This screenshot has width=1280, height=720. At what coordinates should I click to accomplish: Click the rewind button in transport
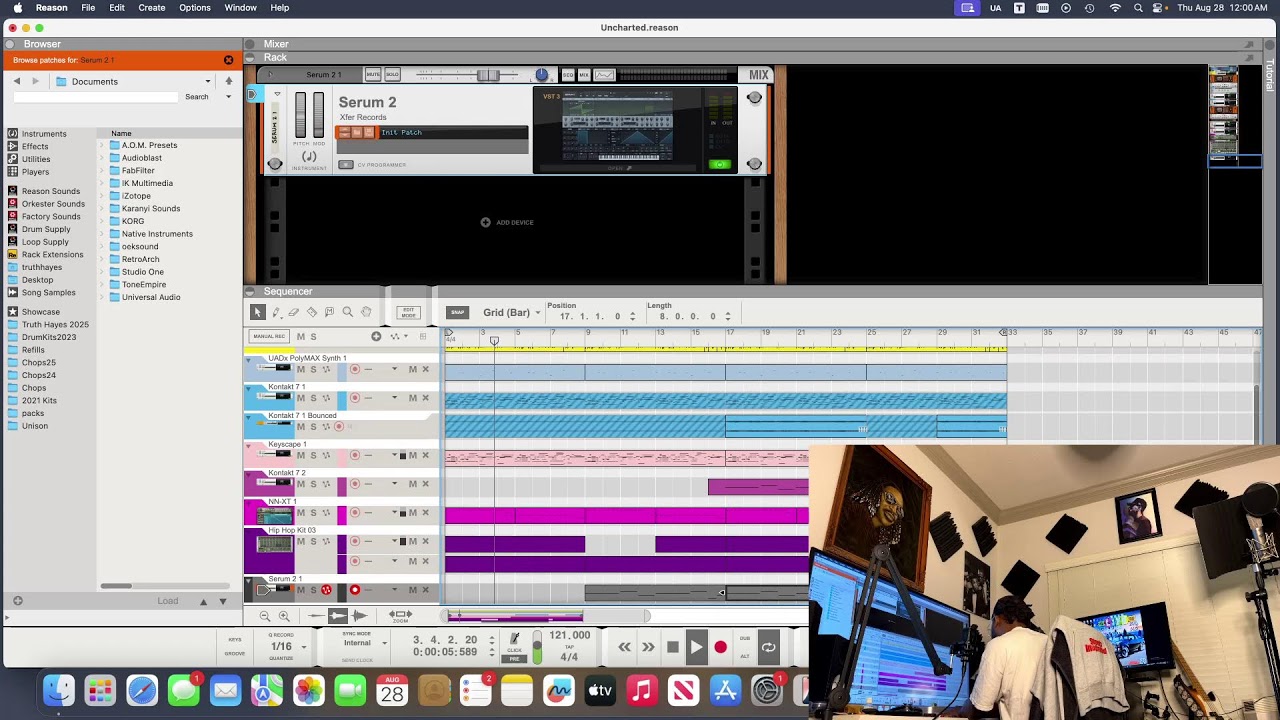pos(625,647)
